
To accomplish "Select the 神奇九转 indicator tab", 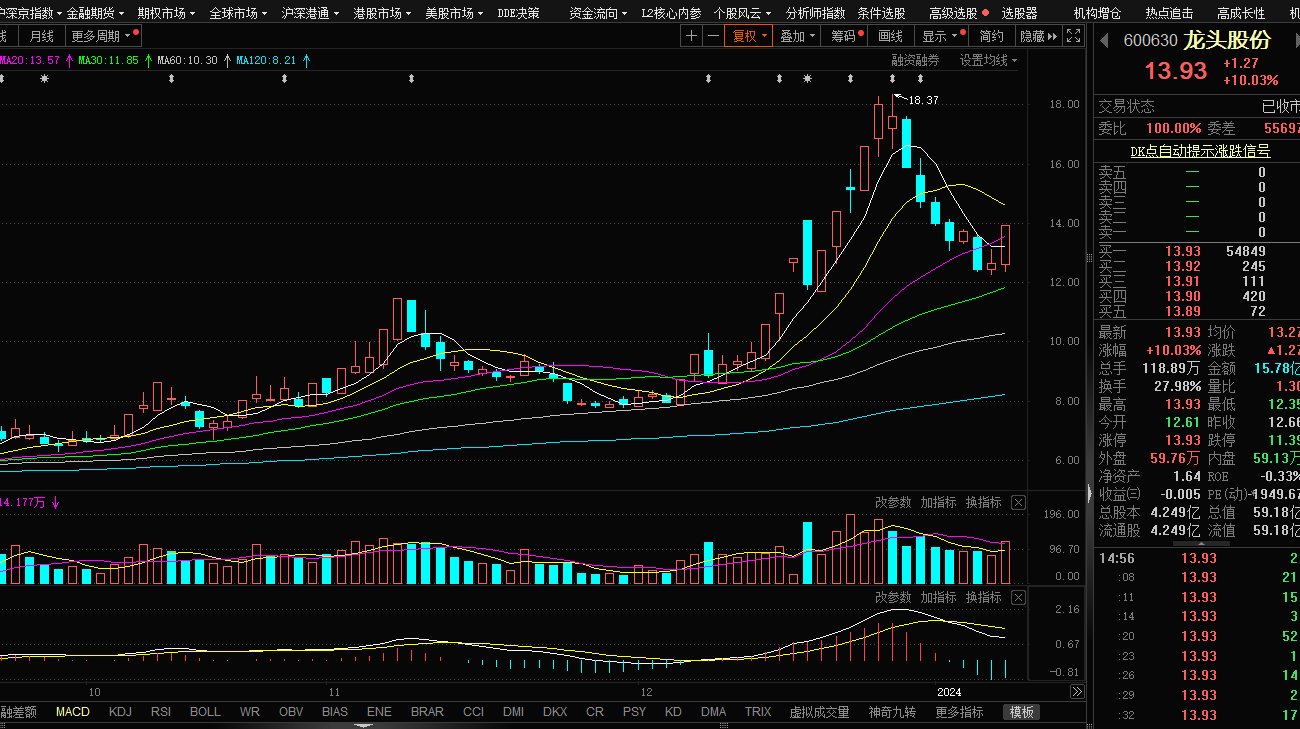I will click(x=892, y=712).
